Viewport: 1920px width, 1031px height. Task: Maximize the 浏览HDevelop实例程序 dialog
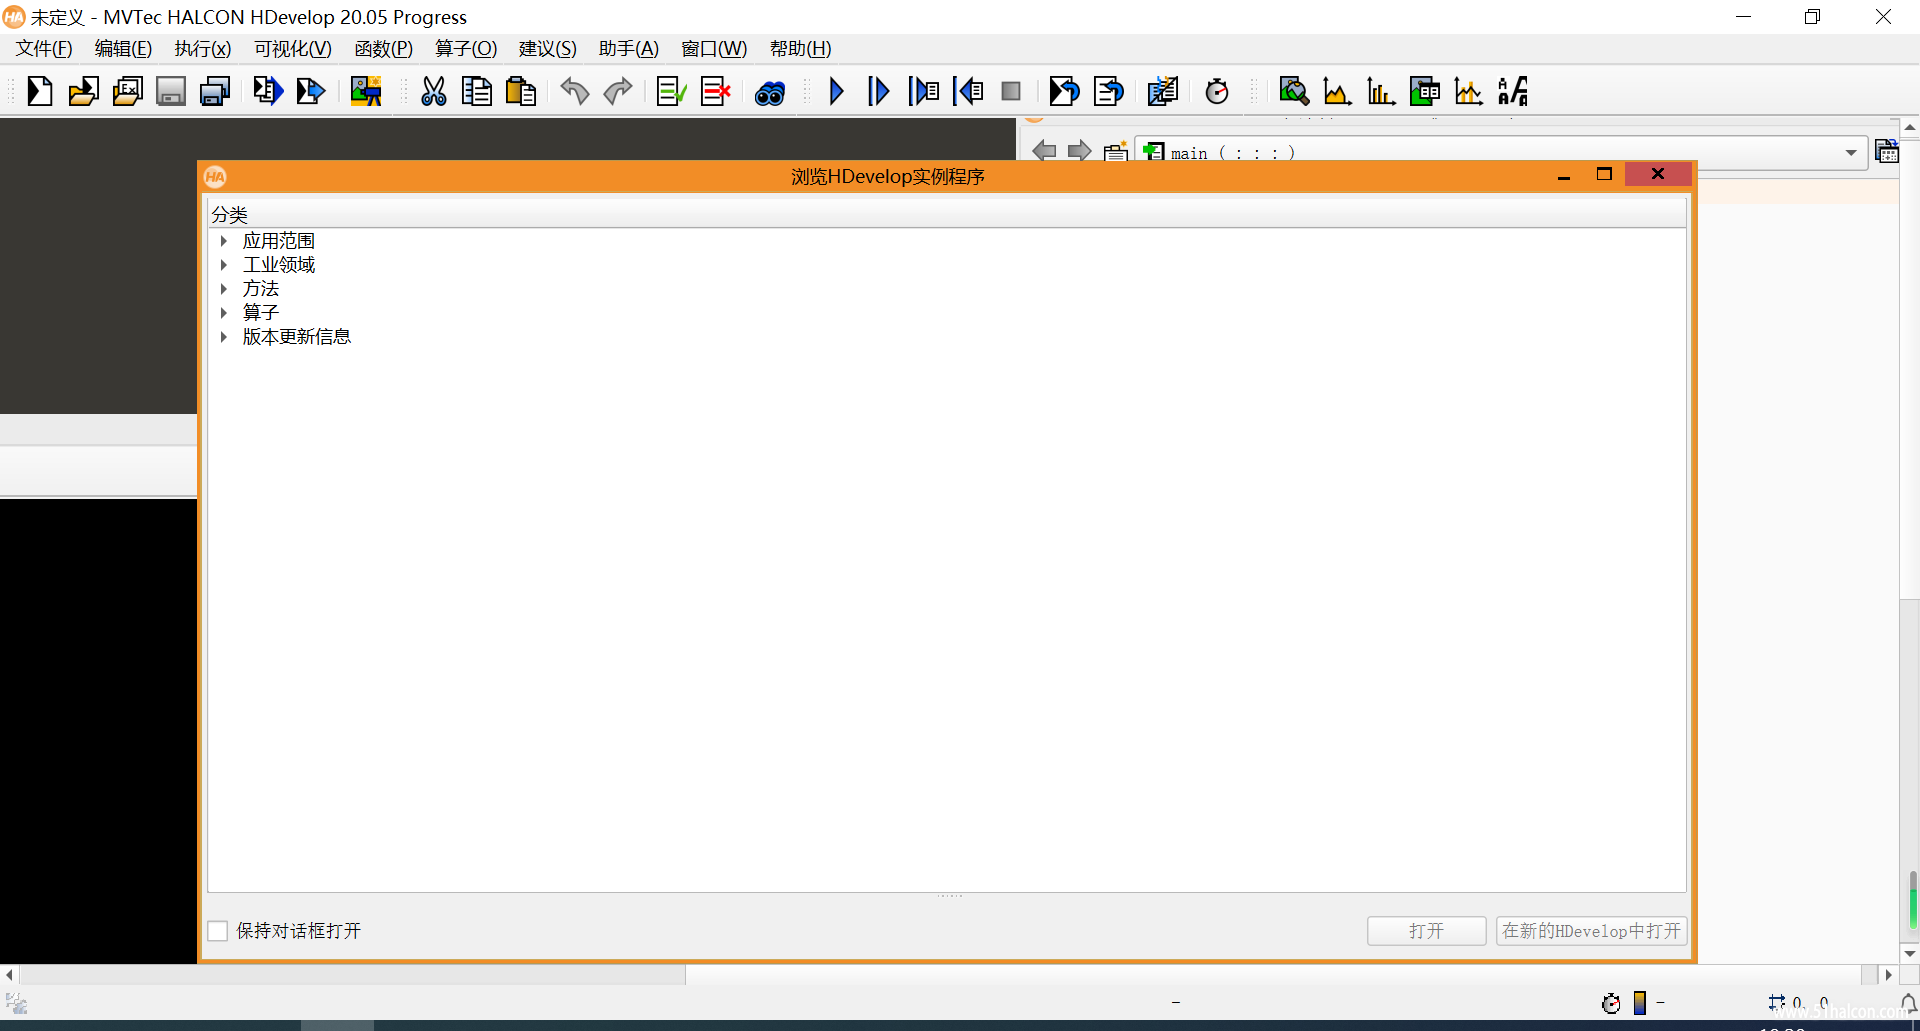1605,174
